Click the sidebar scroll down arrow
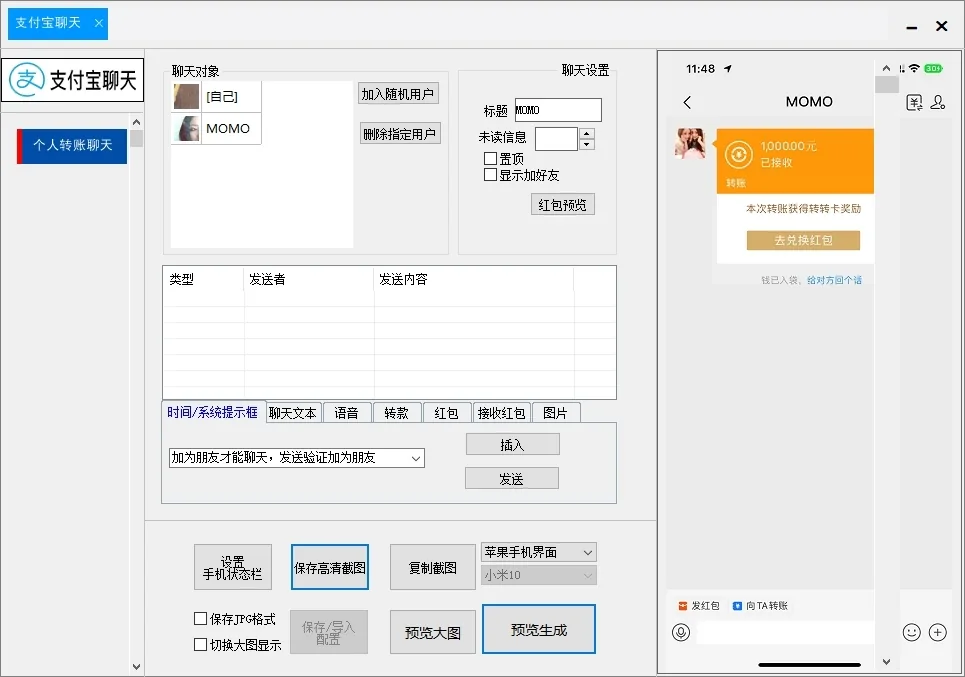The image size is (965, 677). (137, 667)
